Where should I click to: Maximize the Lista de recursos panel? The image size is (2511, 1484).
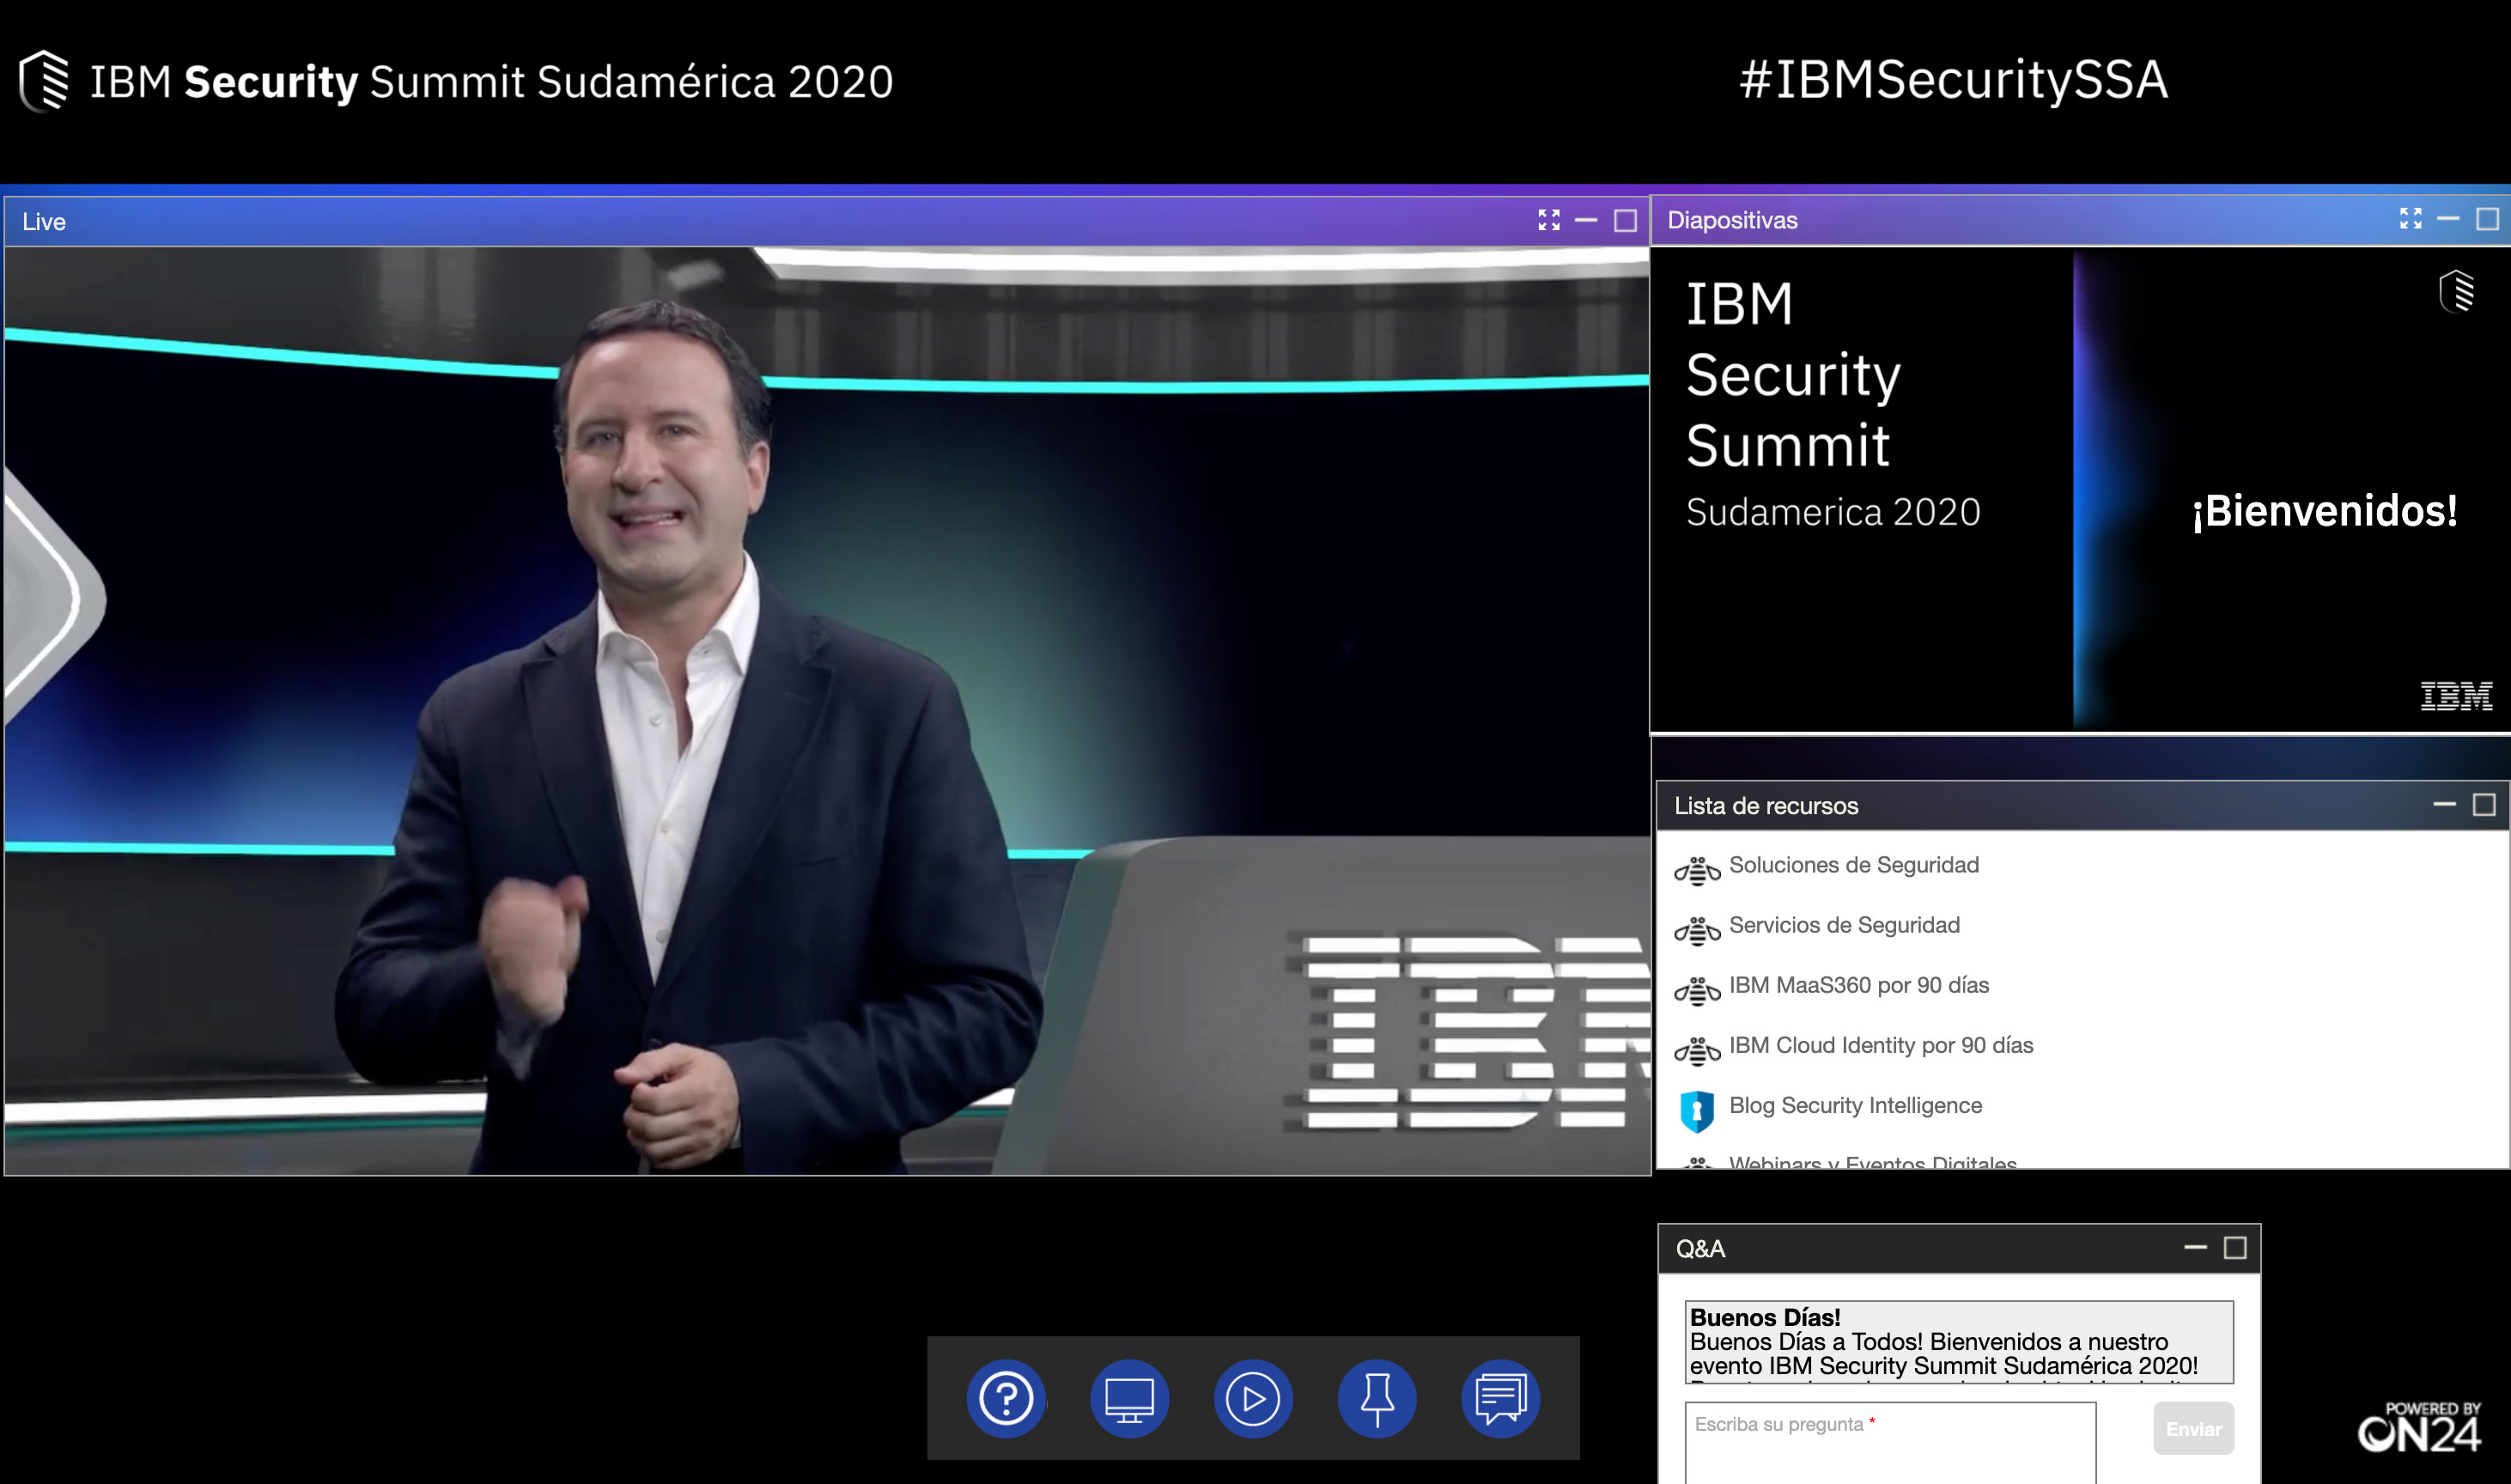tap(2483, 804)
